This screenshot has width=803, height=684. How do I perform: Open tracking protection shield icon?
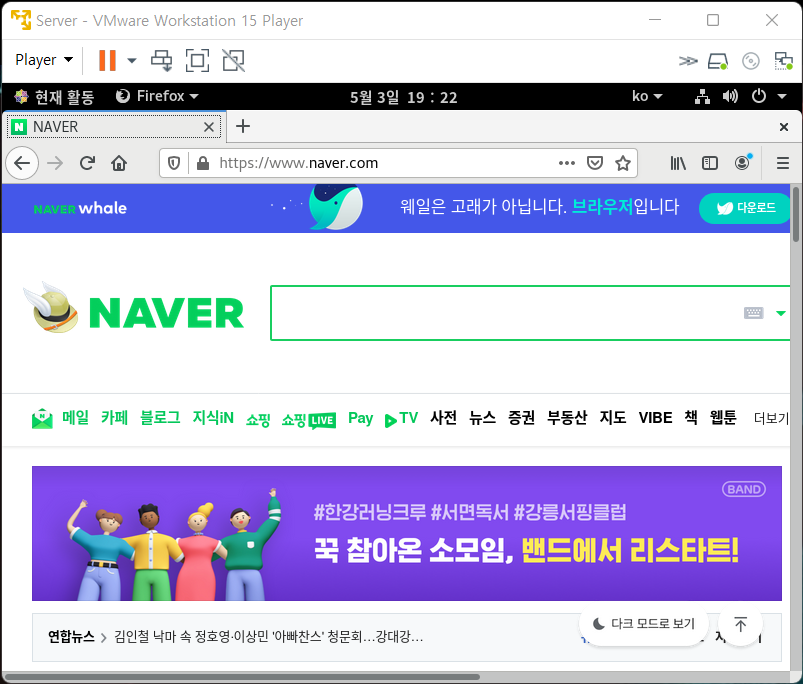(174, 163)
